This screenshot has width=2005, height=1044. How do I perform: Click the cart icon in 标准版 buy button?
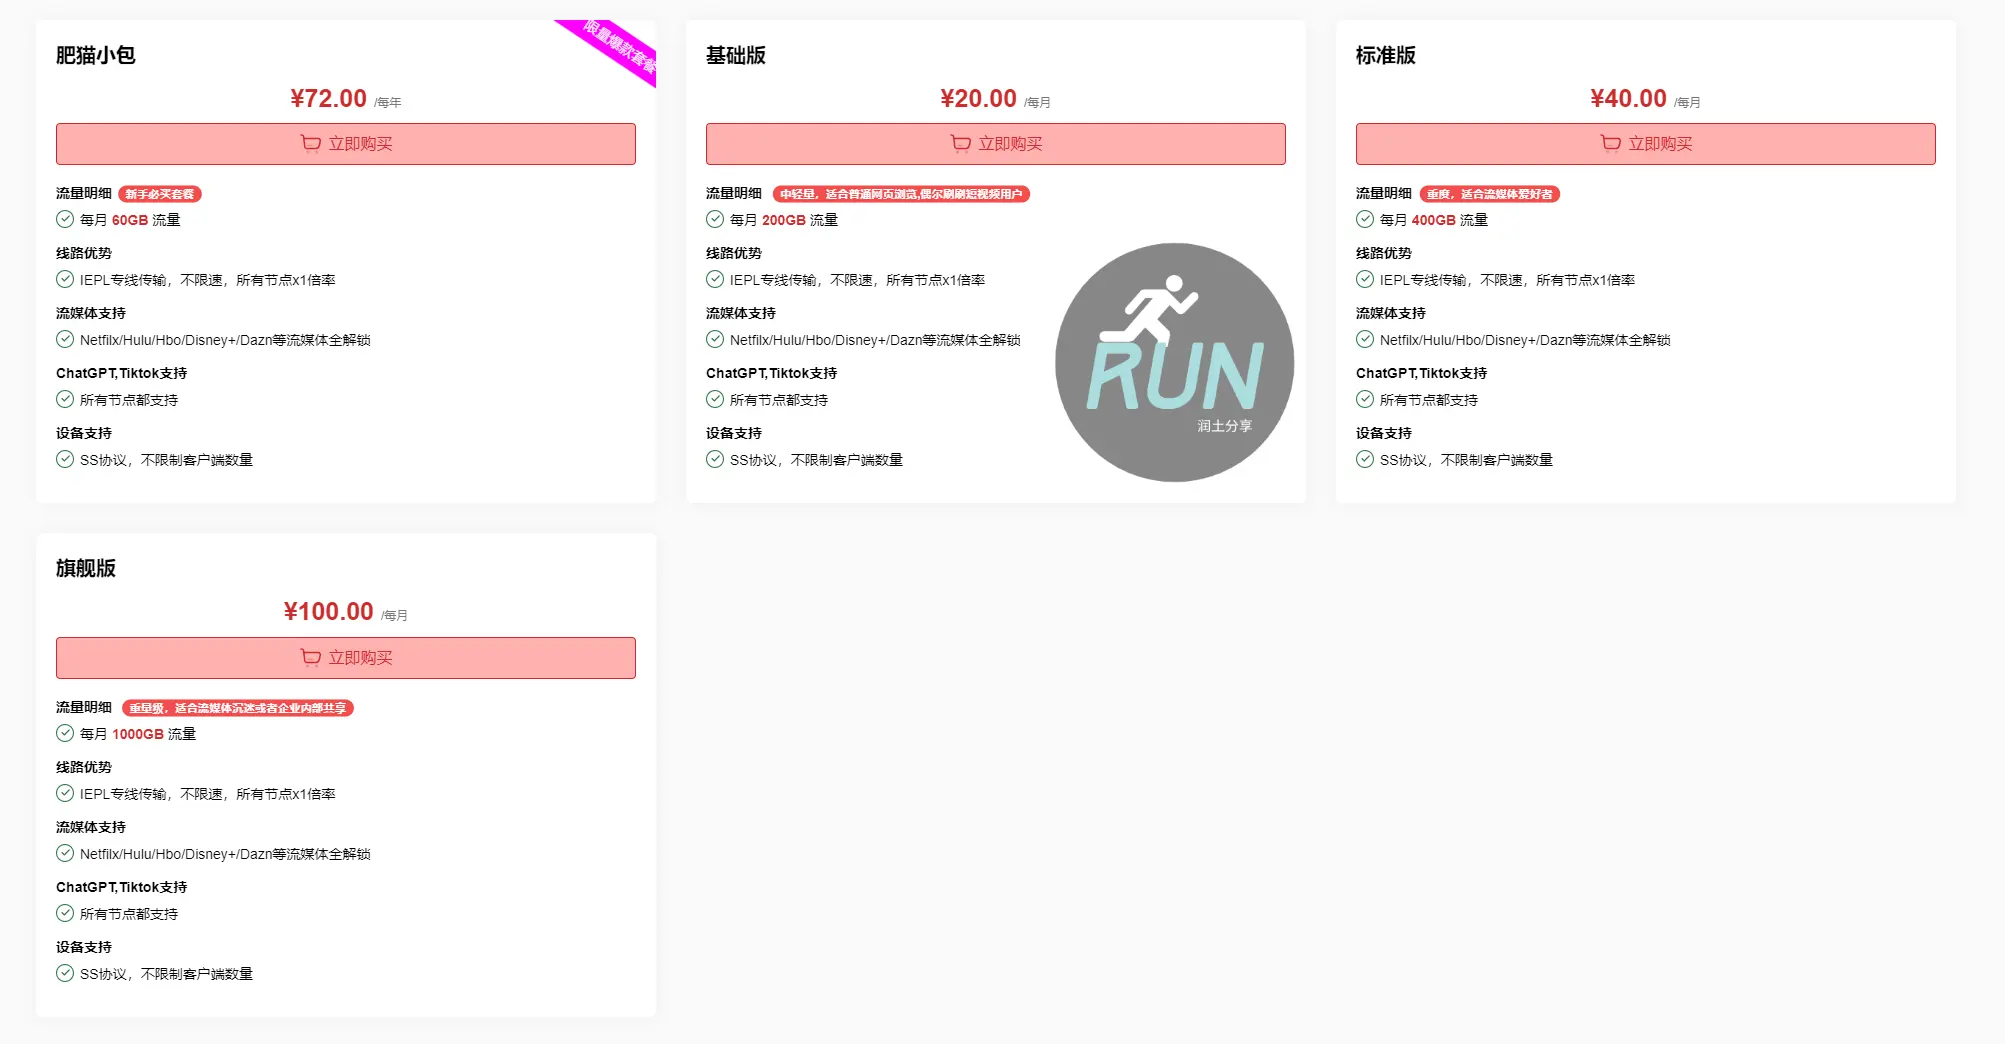coord(1611,144)
